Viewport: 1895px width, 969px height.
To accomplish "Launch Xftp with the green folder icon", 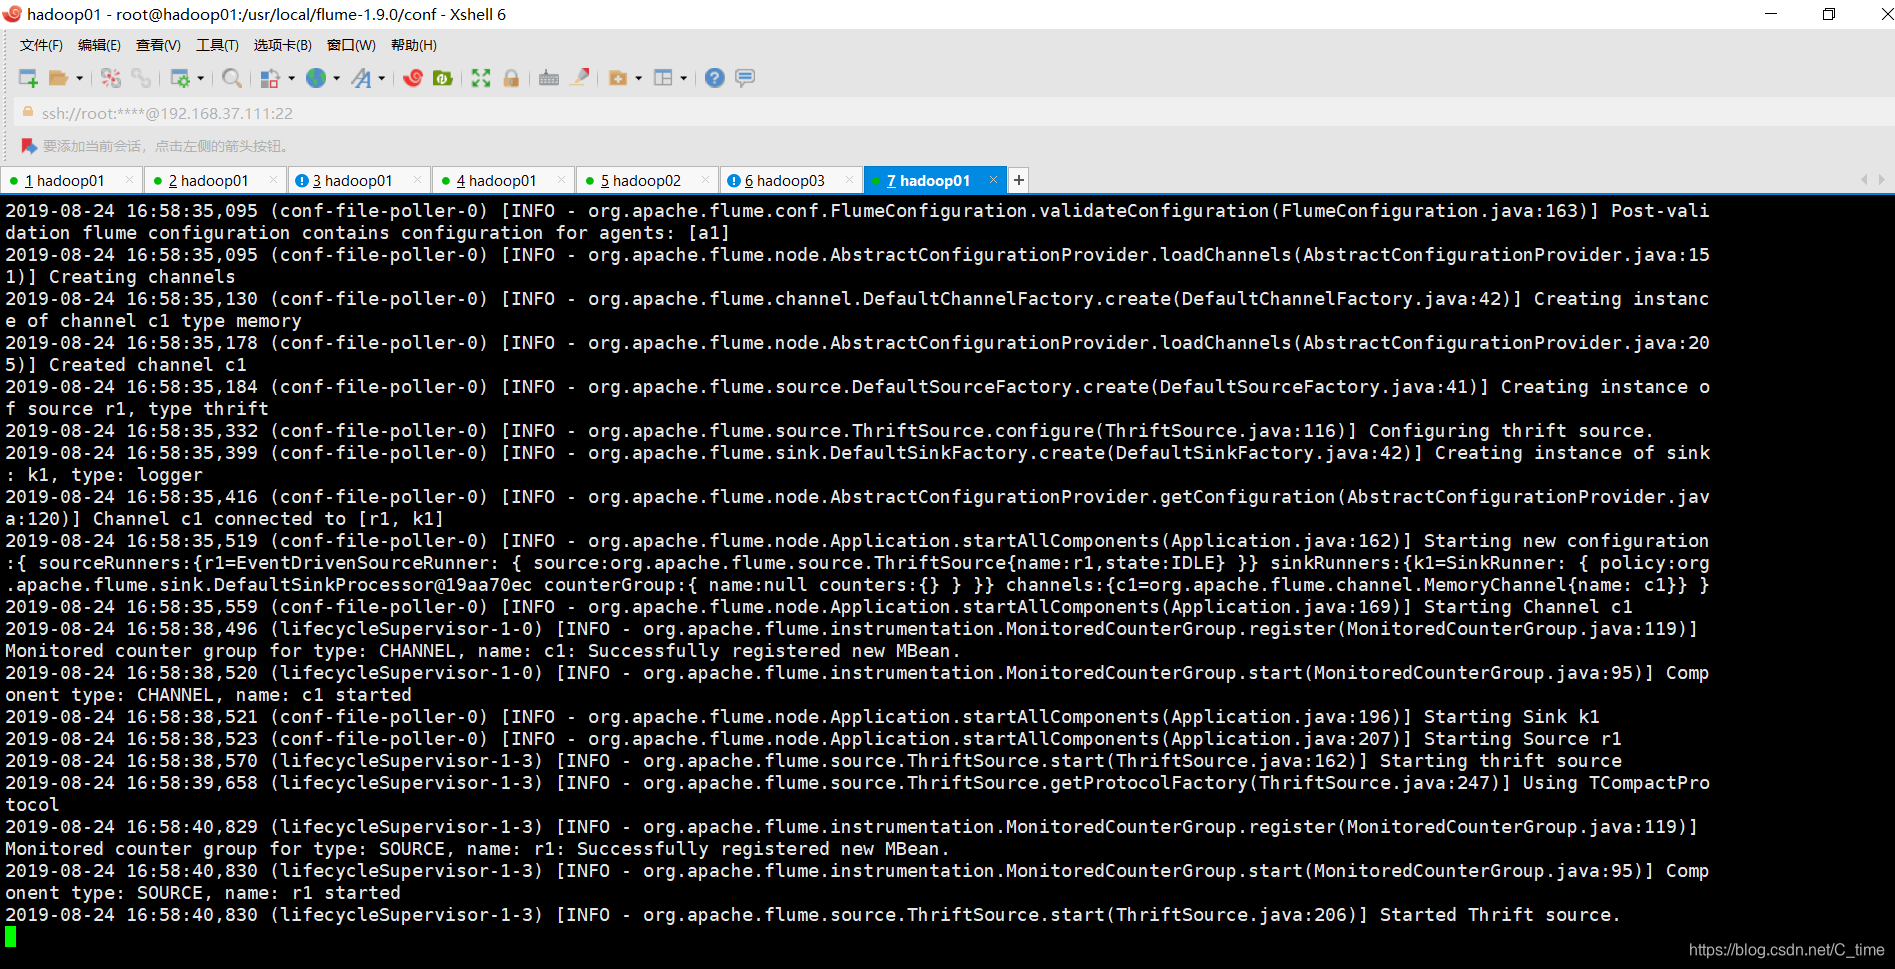I will pyautogui.click(x=443, y=78).
